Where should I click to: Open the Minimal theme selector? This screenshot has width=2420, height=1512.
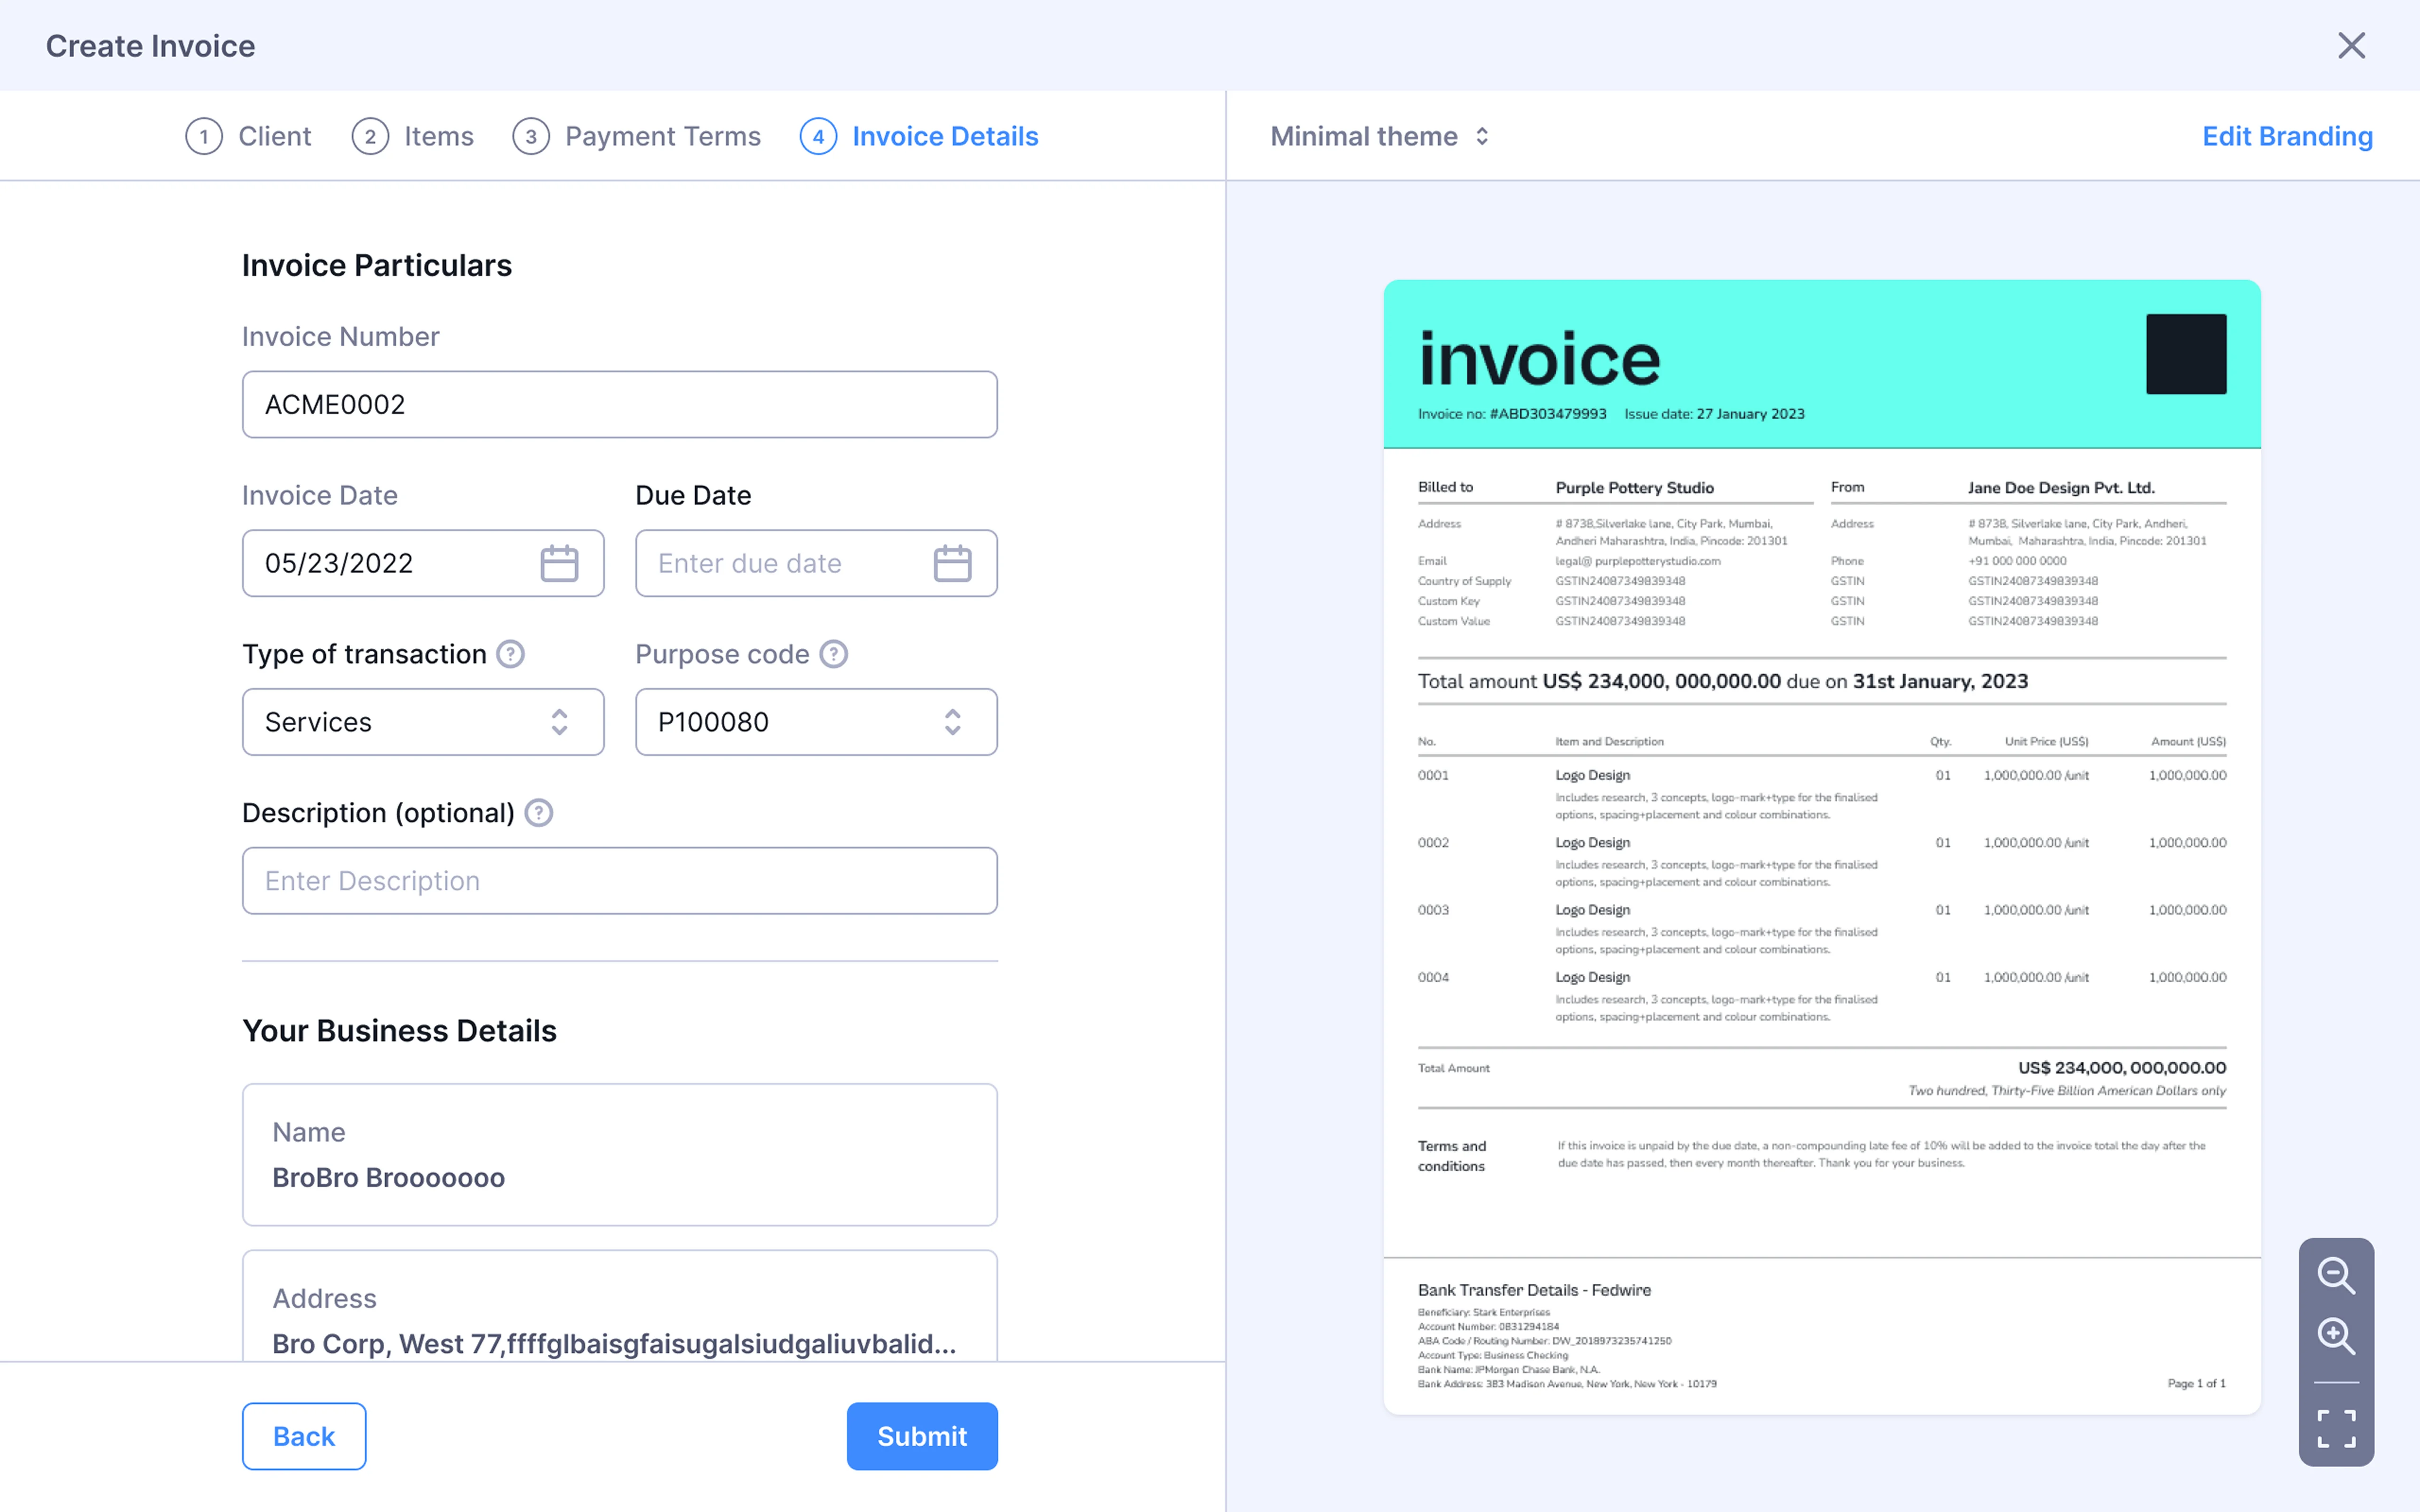1380,136
